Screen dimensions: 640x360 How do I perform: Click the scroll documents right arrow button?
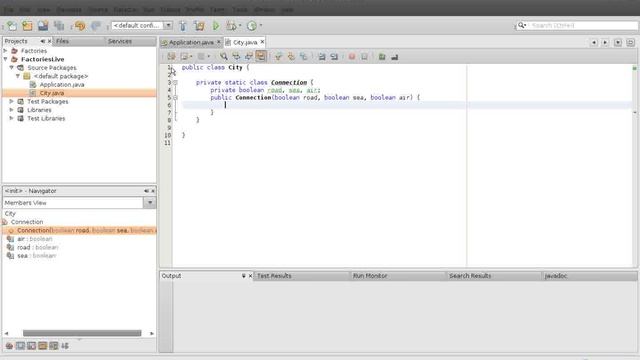tap(605, 42)
